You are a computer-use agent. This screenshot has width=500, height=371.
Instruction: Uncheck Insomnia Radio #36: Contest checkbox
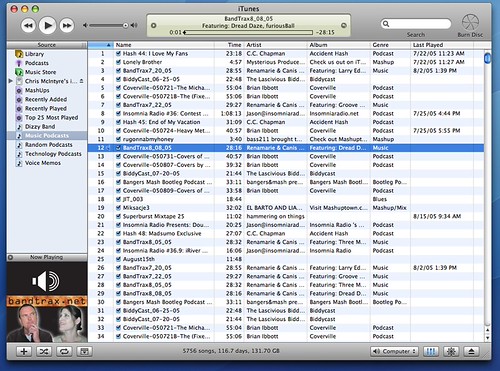[118, 113]
